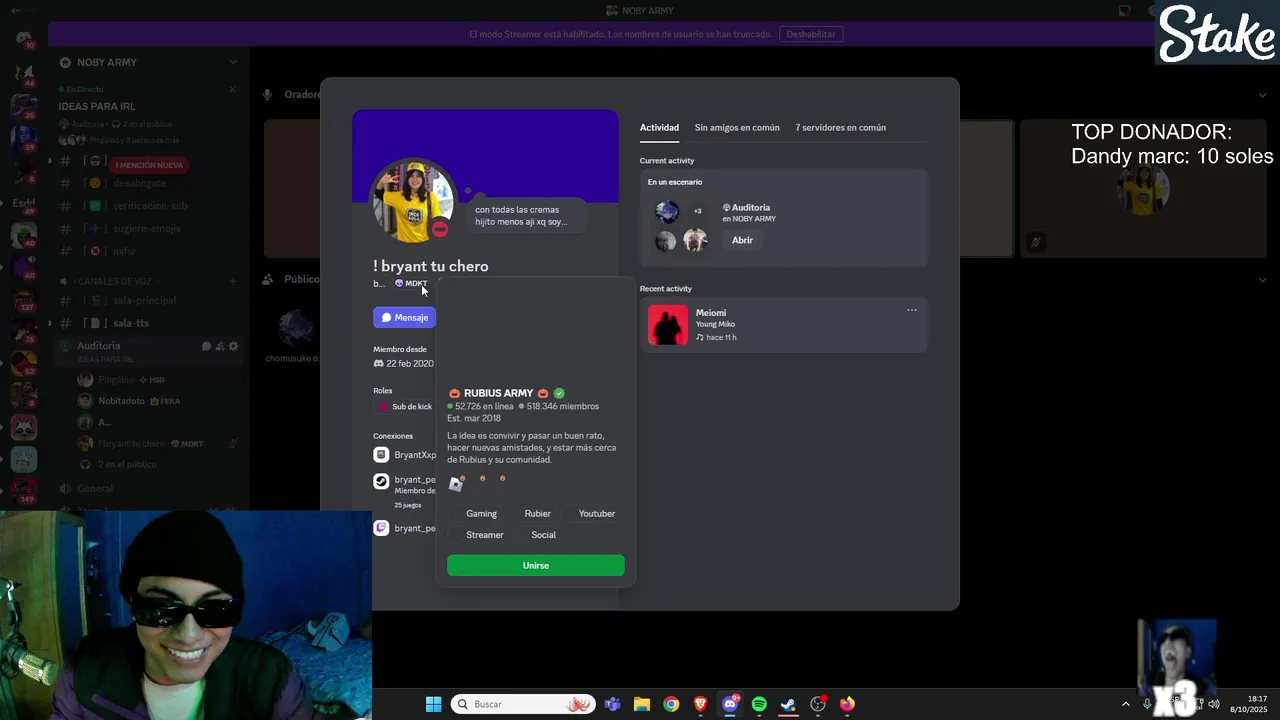
Task: Click the 1 MENCIÓN NUEVA badge
Action: tap(149, 165)
